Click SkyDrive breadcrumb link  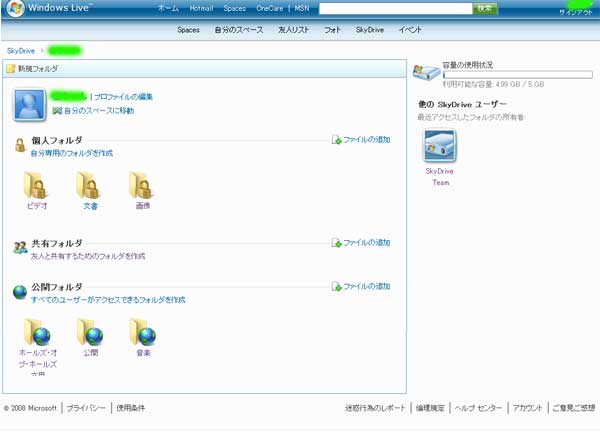coord(21,51)
